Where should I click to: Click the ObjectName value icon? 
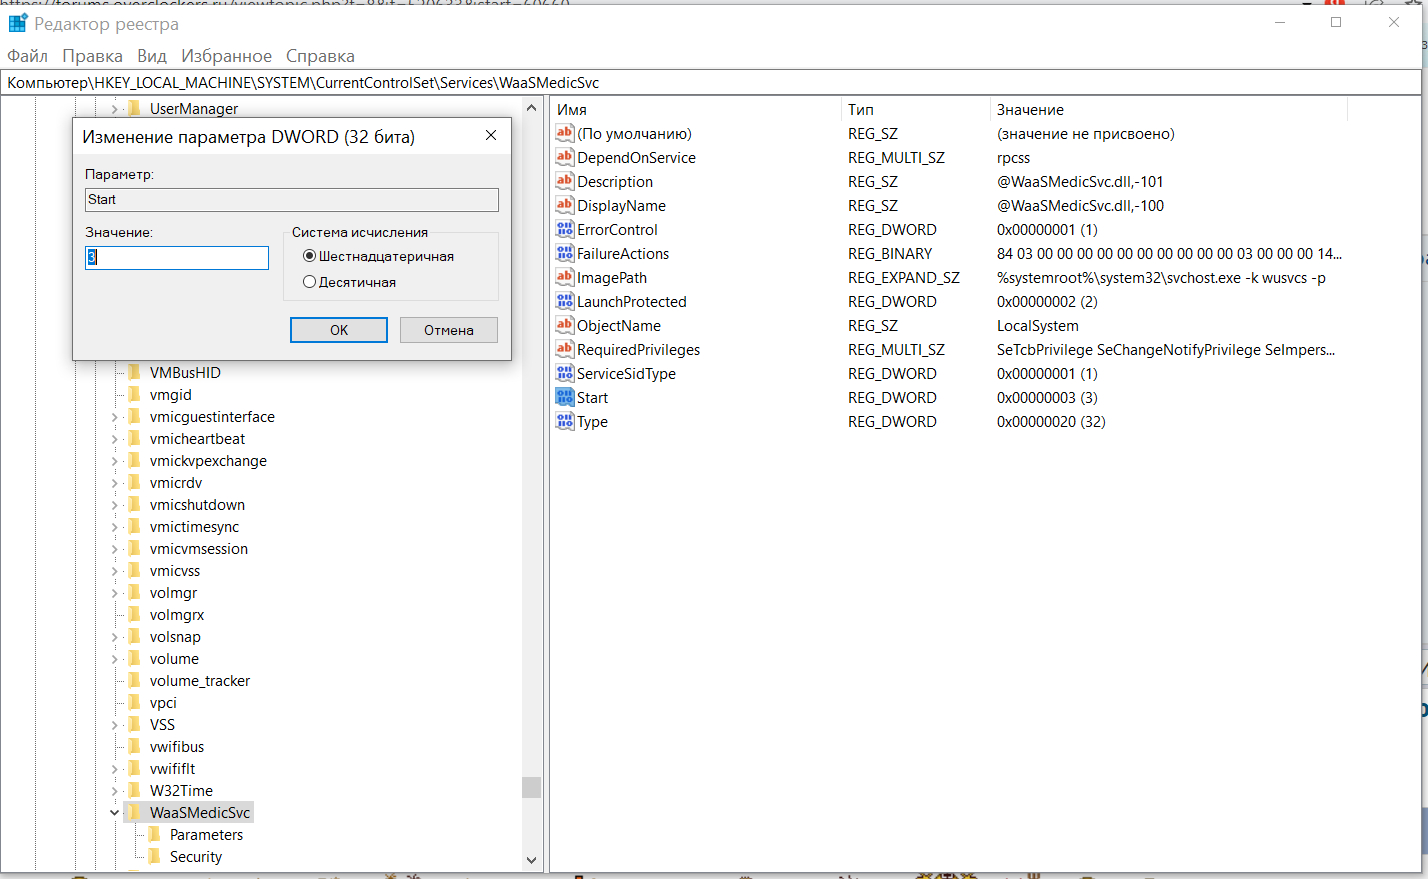point(565,325)
